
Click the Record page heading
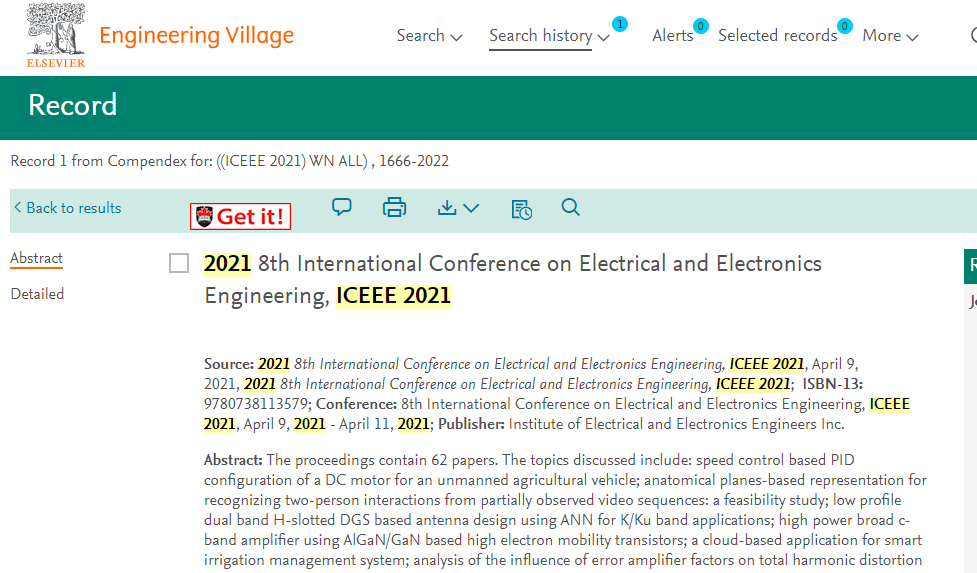72,105
